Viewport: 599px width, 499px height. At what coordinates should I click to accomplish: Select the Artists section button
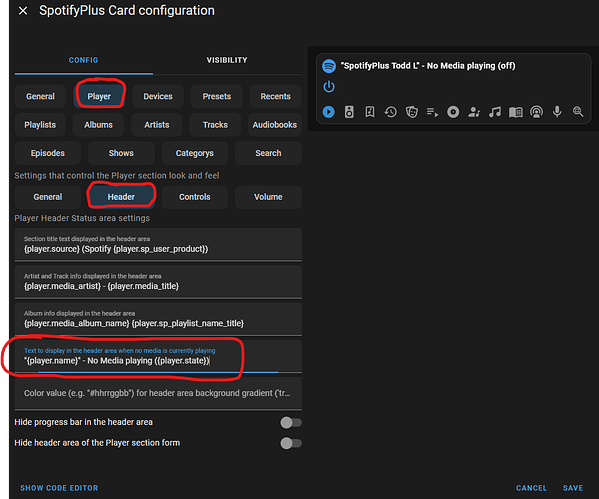click(x=157, y=125)
